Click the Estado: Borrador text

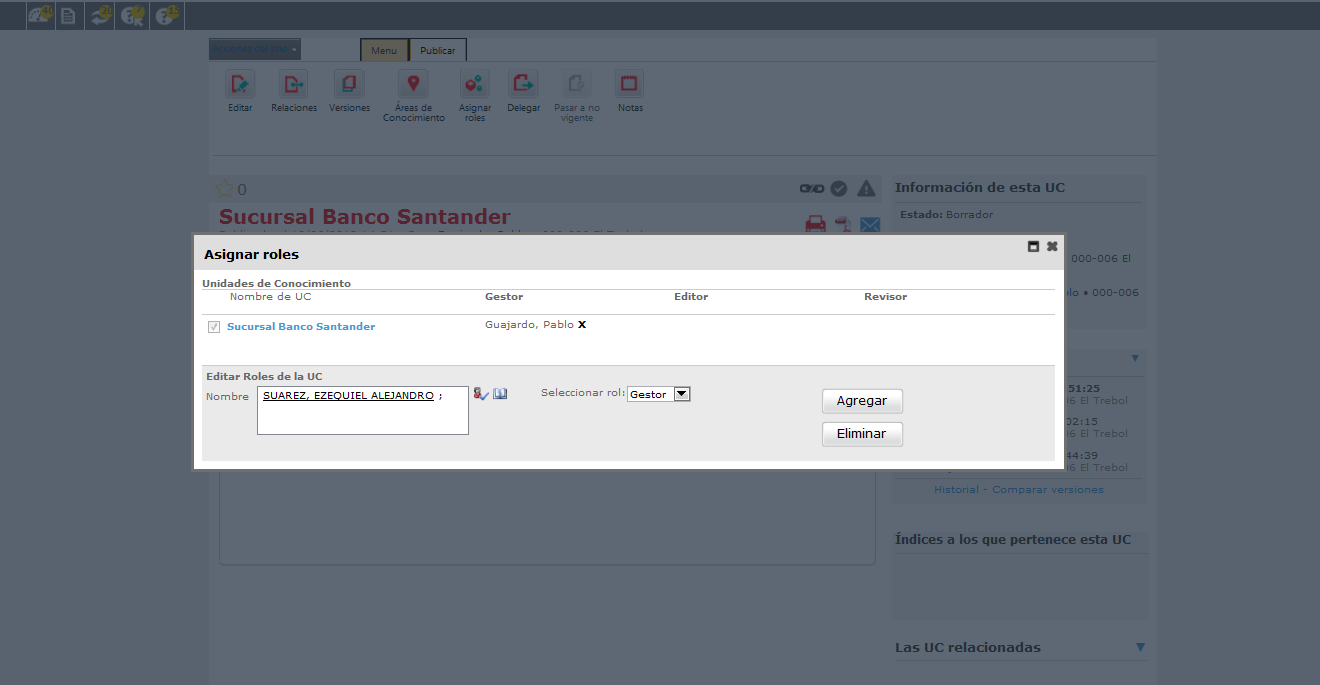946,215
